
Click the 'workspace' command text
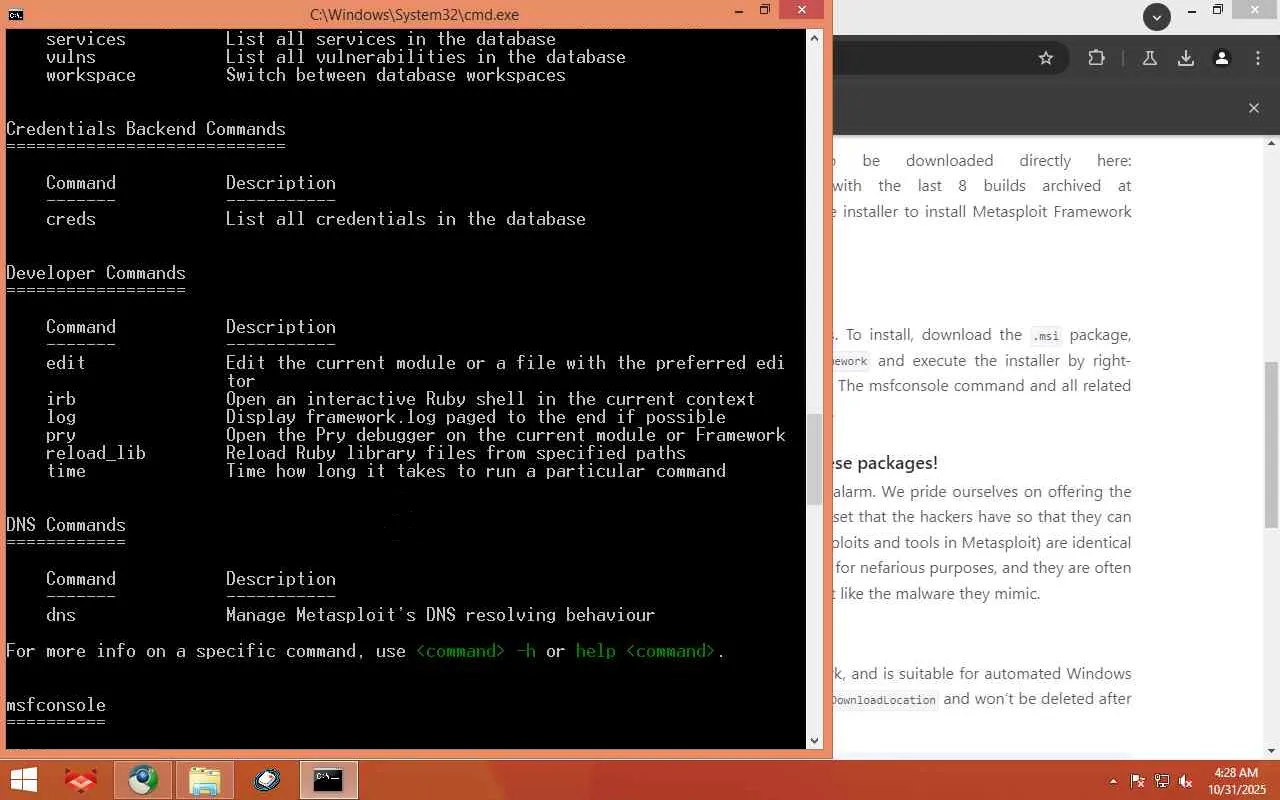tap(91, 75)
